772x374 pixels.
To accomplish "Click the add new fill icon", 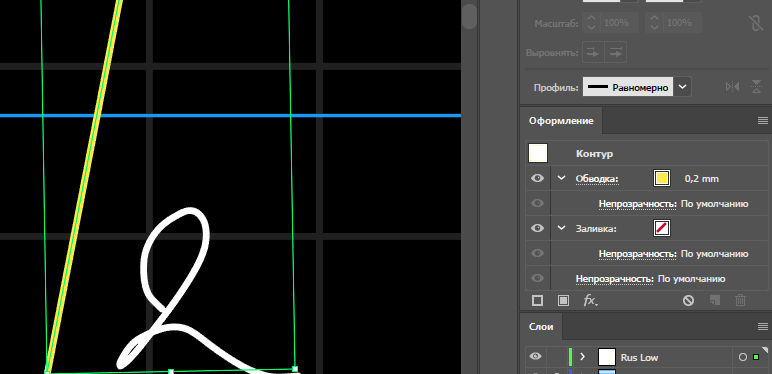I will pos(563,300).
